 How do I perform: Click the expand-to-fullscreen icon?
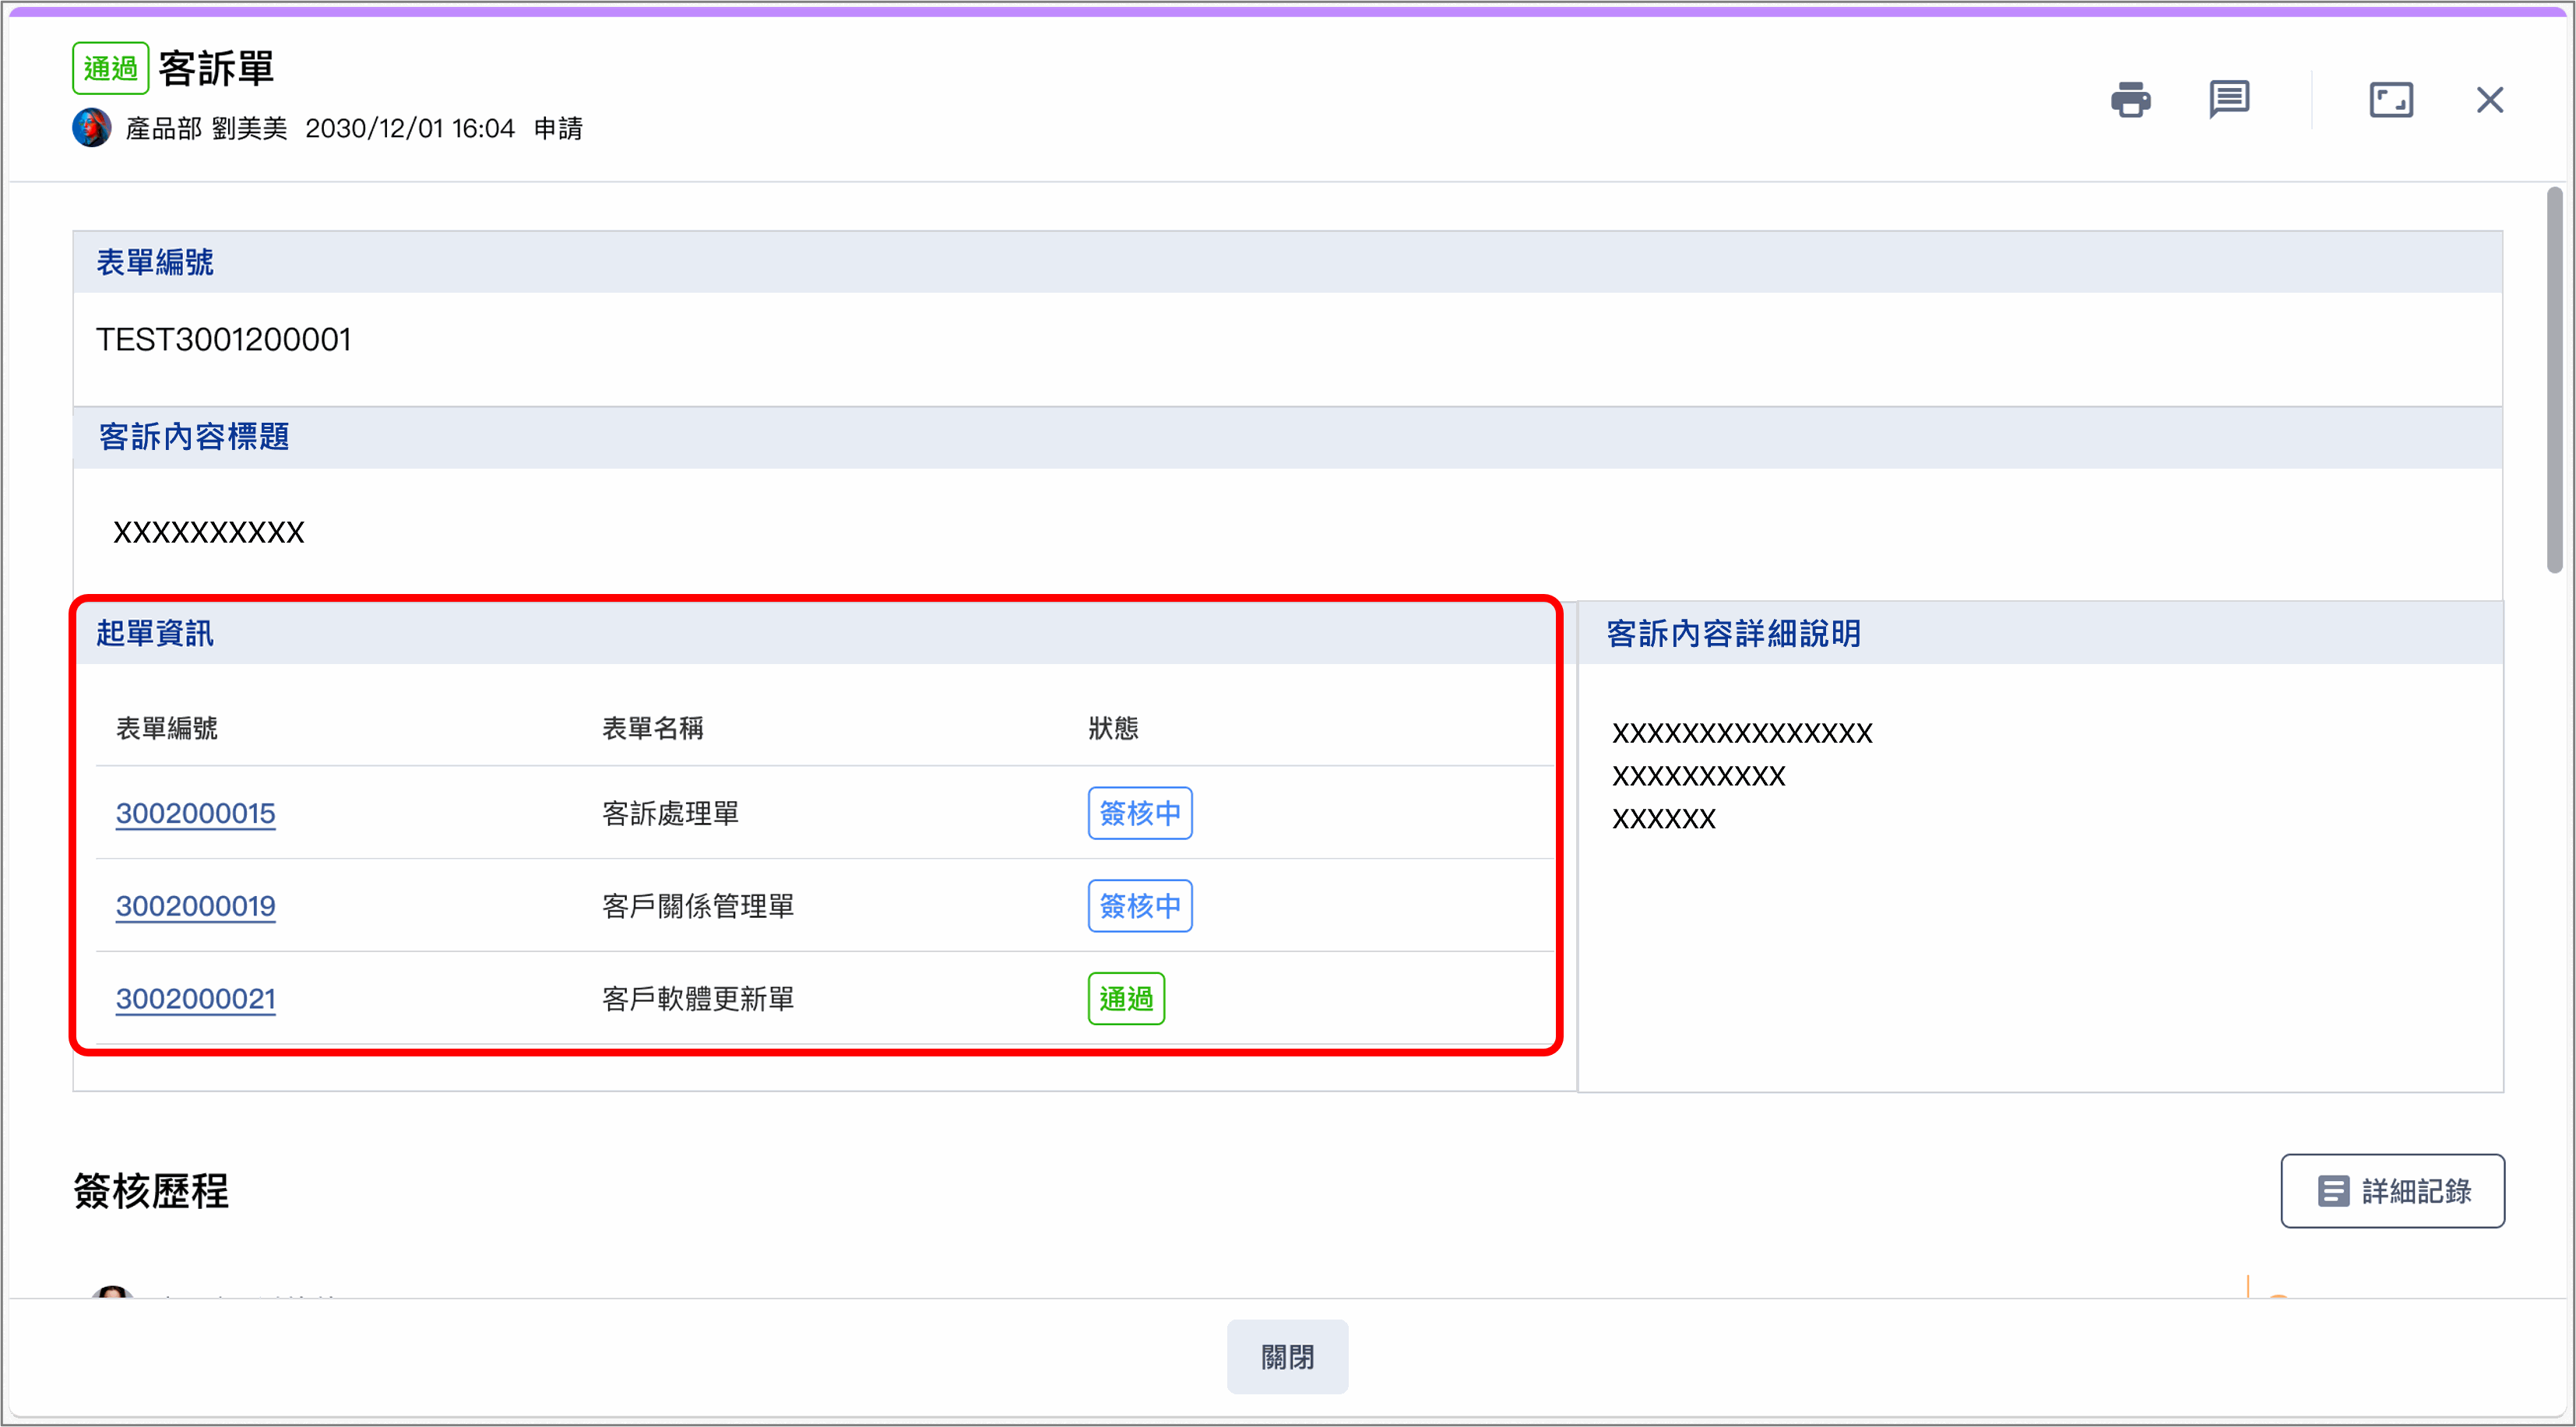coord(2391,100)
